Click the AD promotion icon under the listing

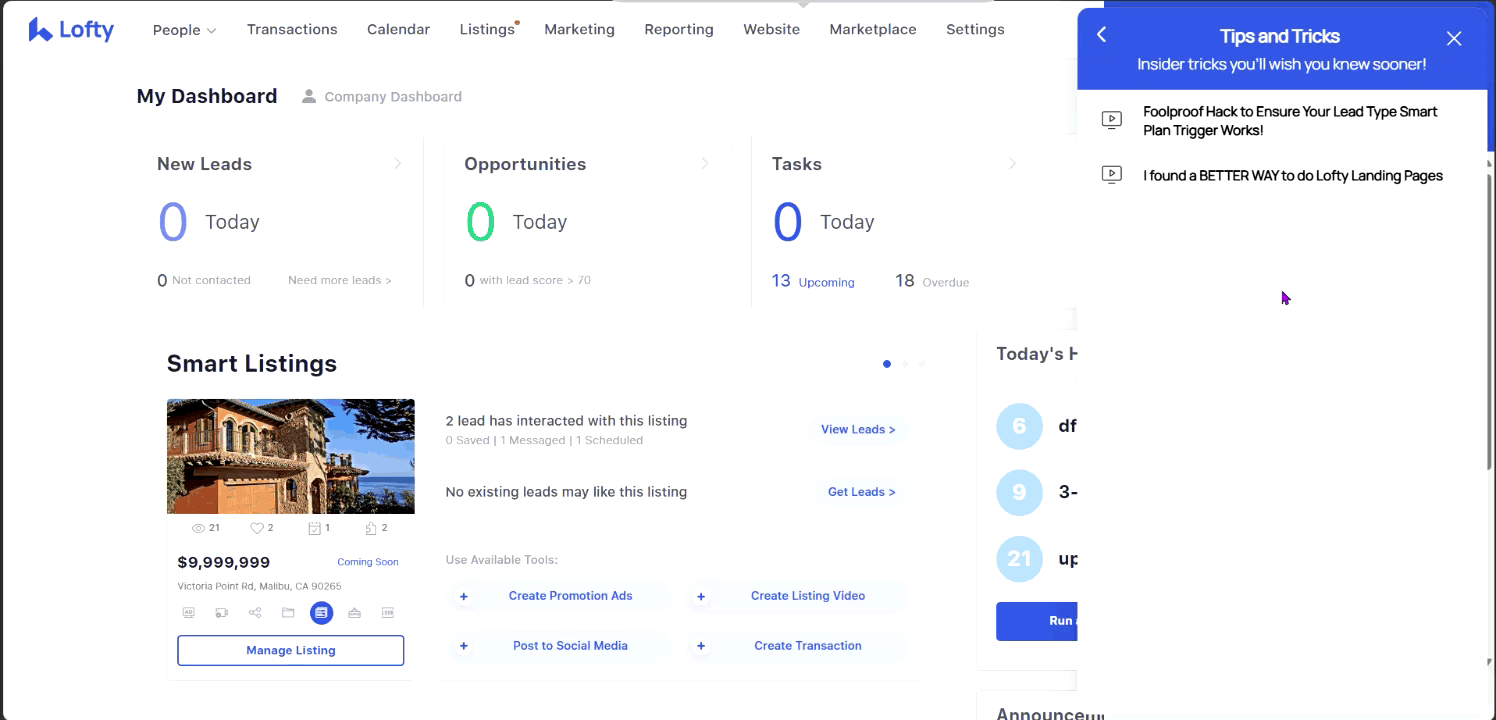tap(188, 613)
